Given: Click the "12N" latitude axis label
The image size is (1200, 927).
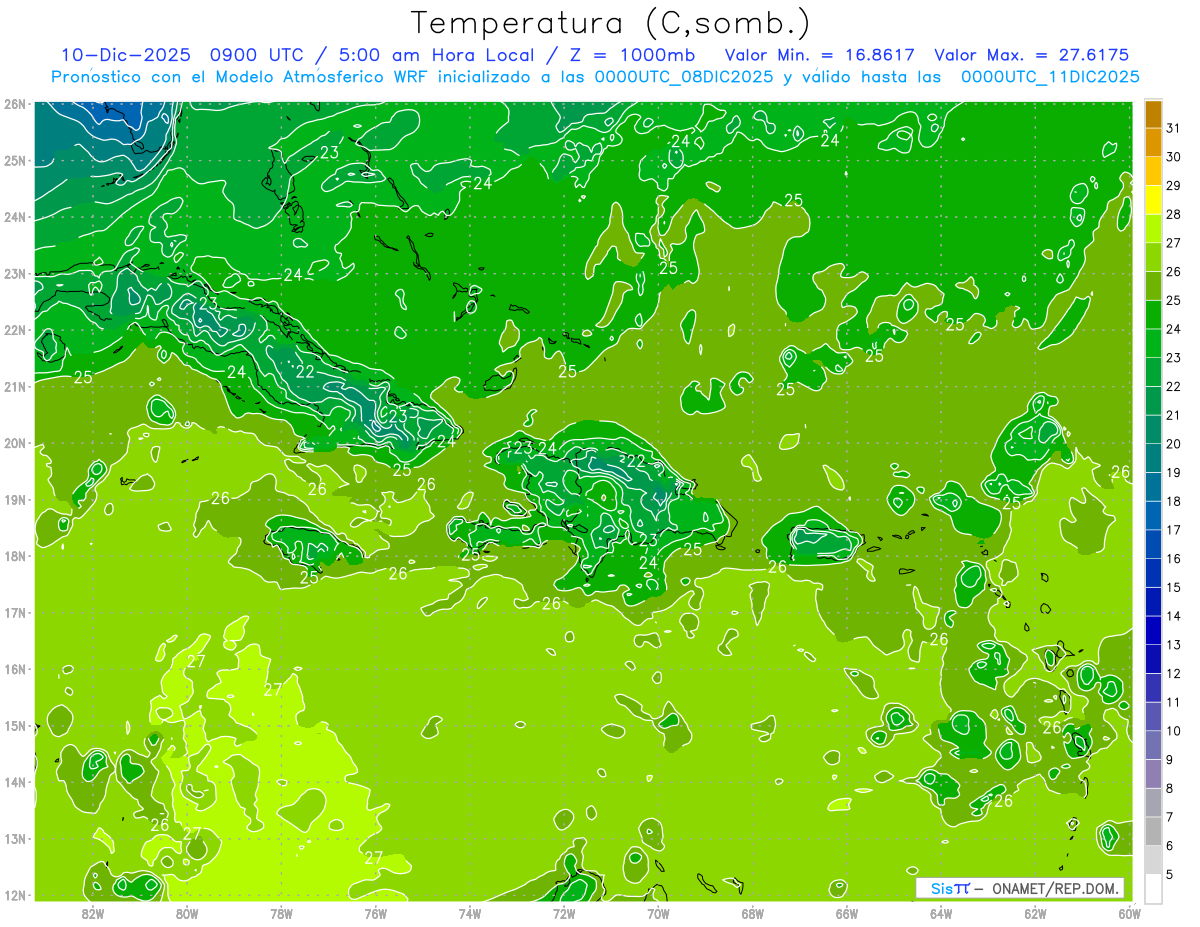Looking at the screenshot, I should coord(14,895).
